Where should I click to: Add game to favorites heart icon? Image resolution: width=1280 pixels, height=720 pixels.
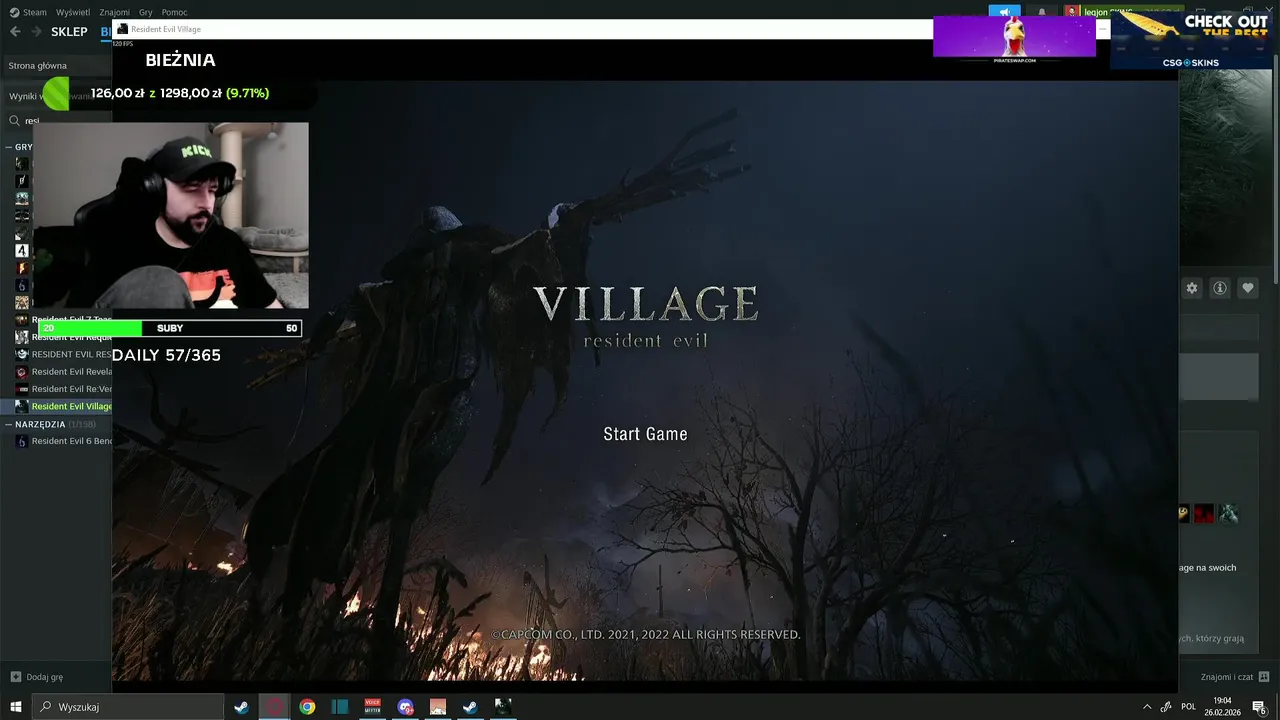tap(1248, 288)
